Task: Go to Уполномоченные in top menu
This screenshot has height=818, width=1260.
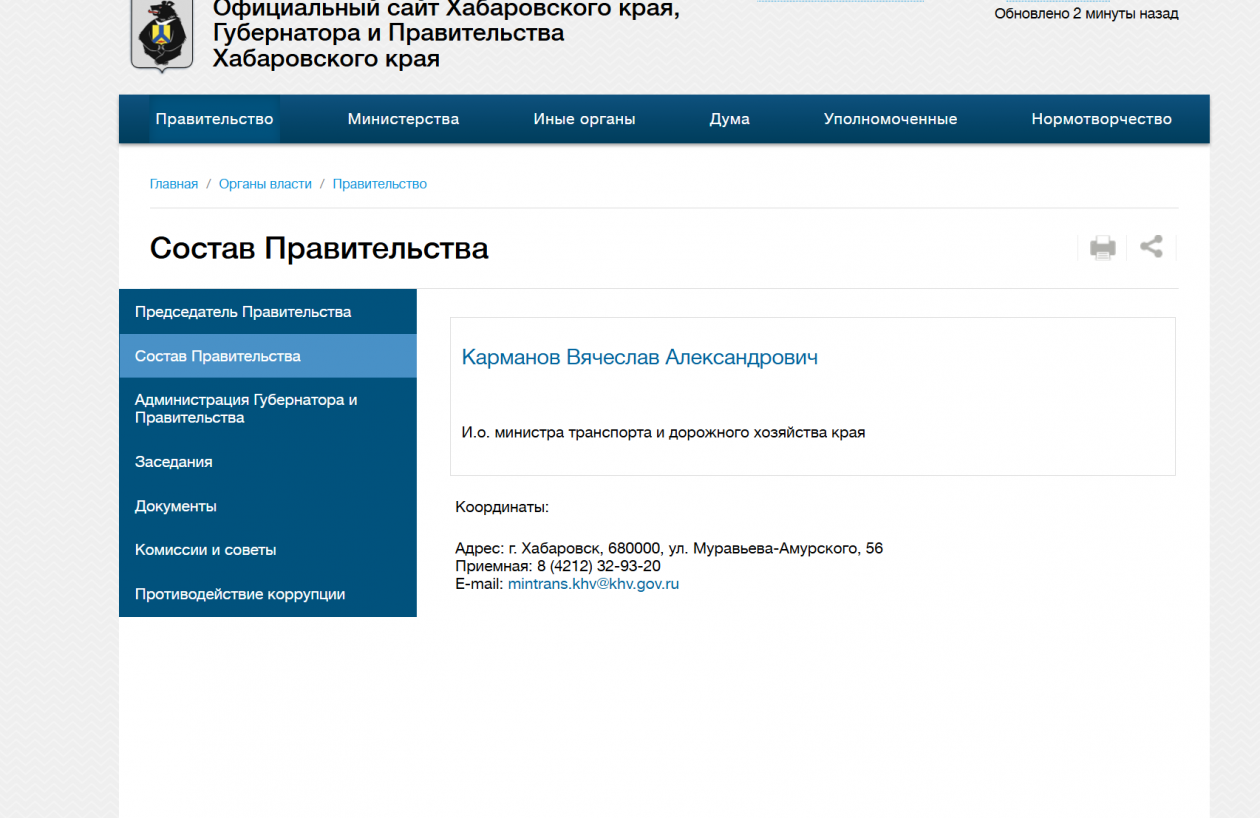Action: (890, 119)
